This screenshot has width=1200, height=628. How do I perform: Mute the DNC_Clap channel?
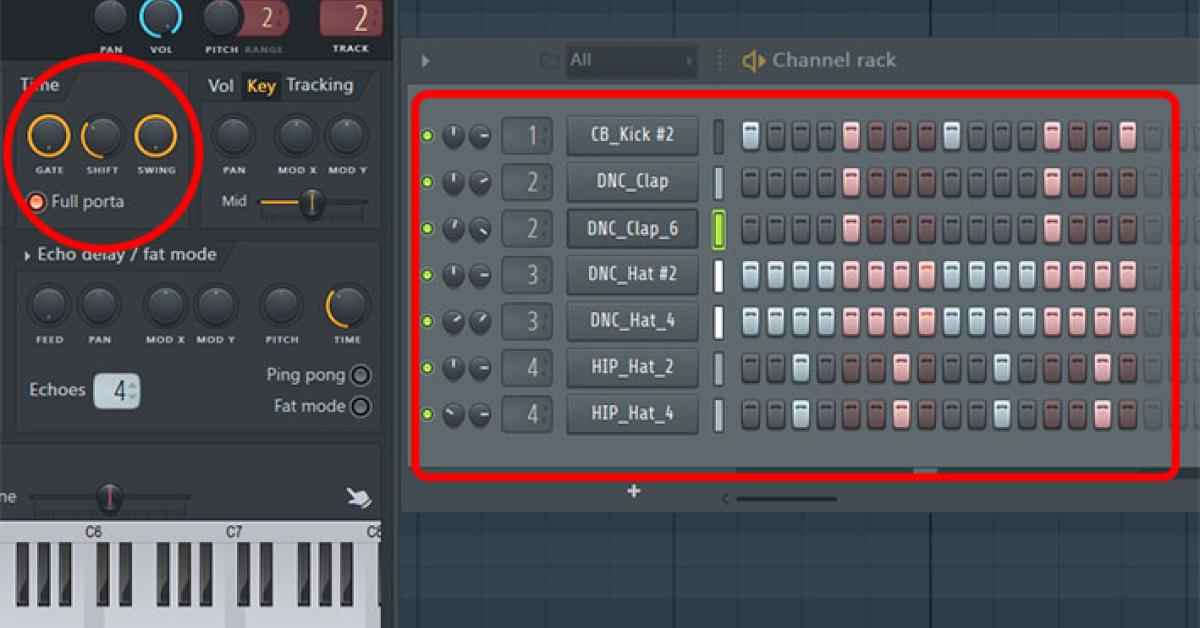(x=428, y=183)
